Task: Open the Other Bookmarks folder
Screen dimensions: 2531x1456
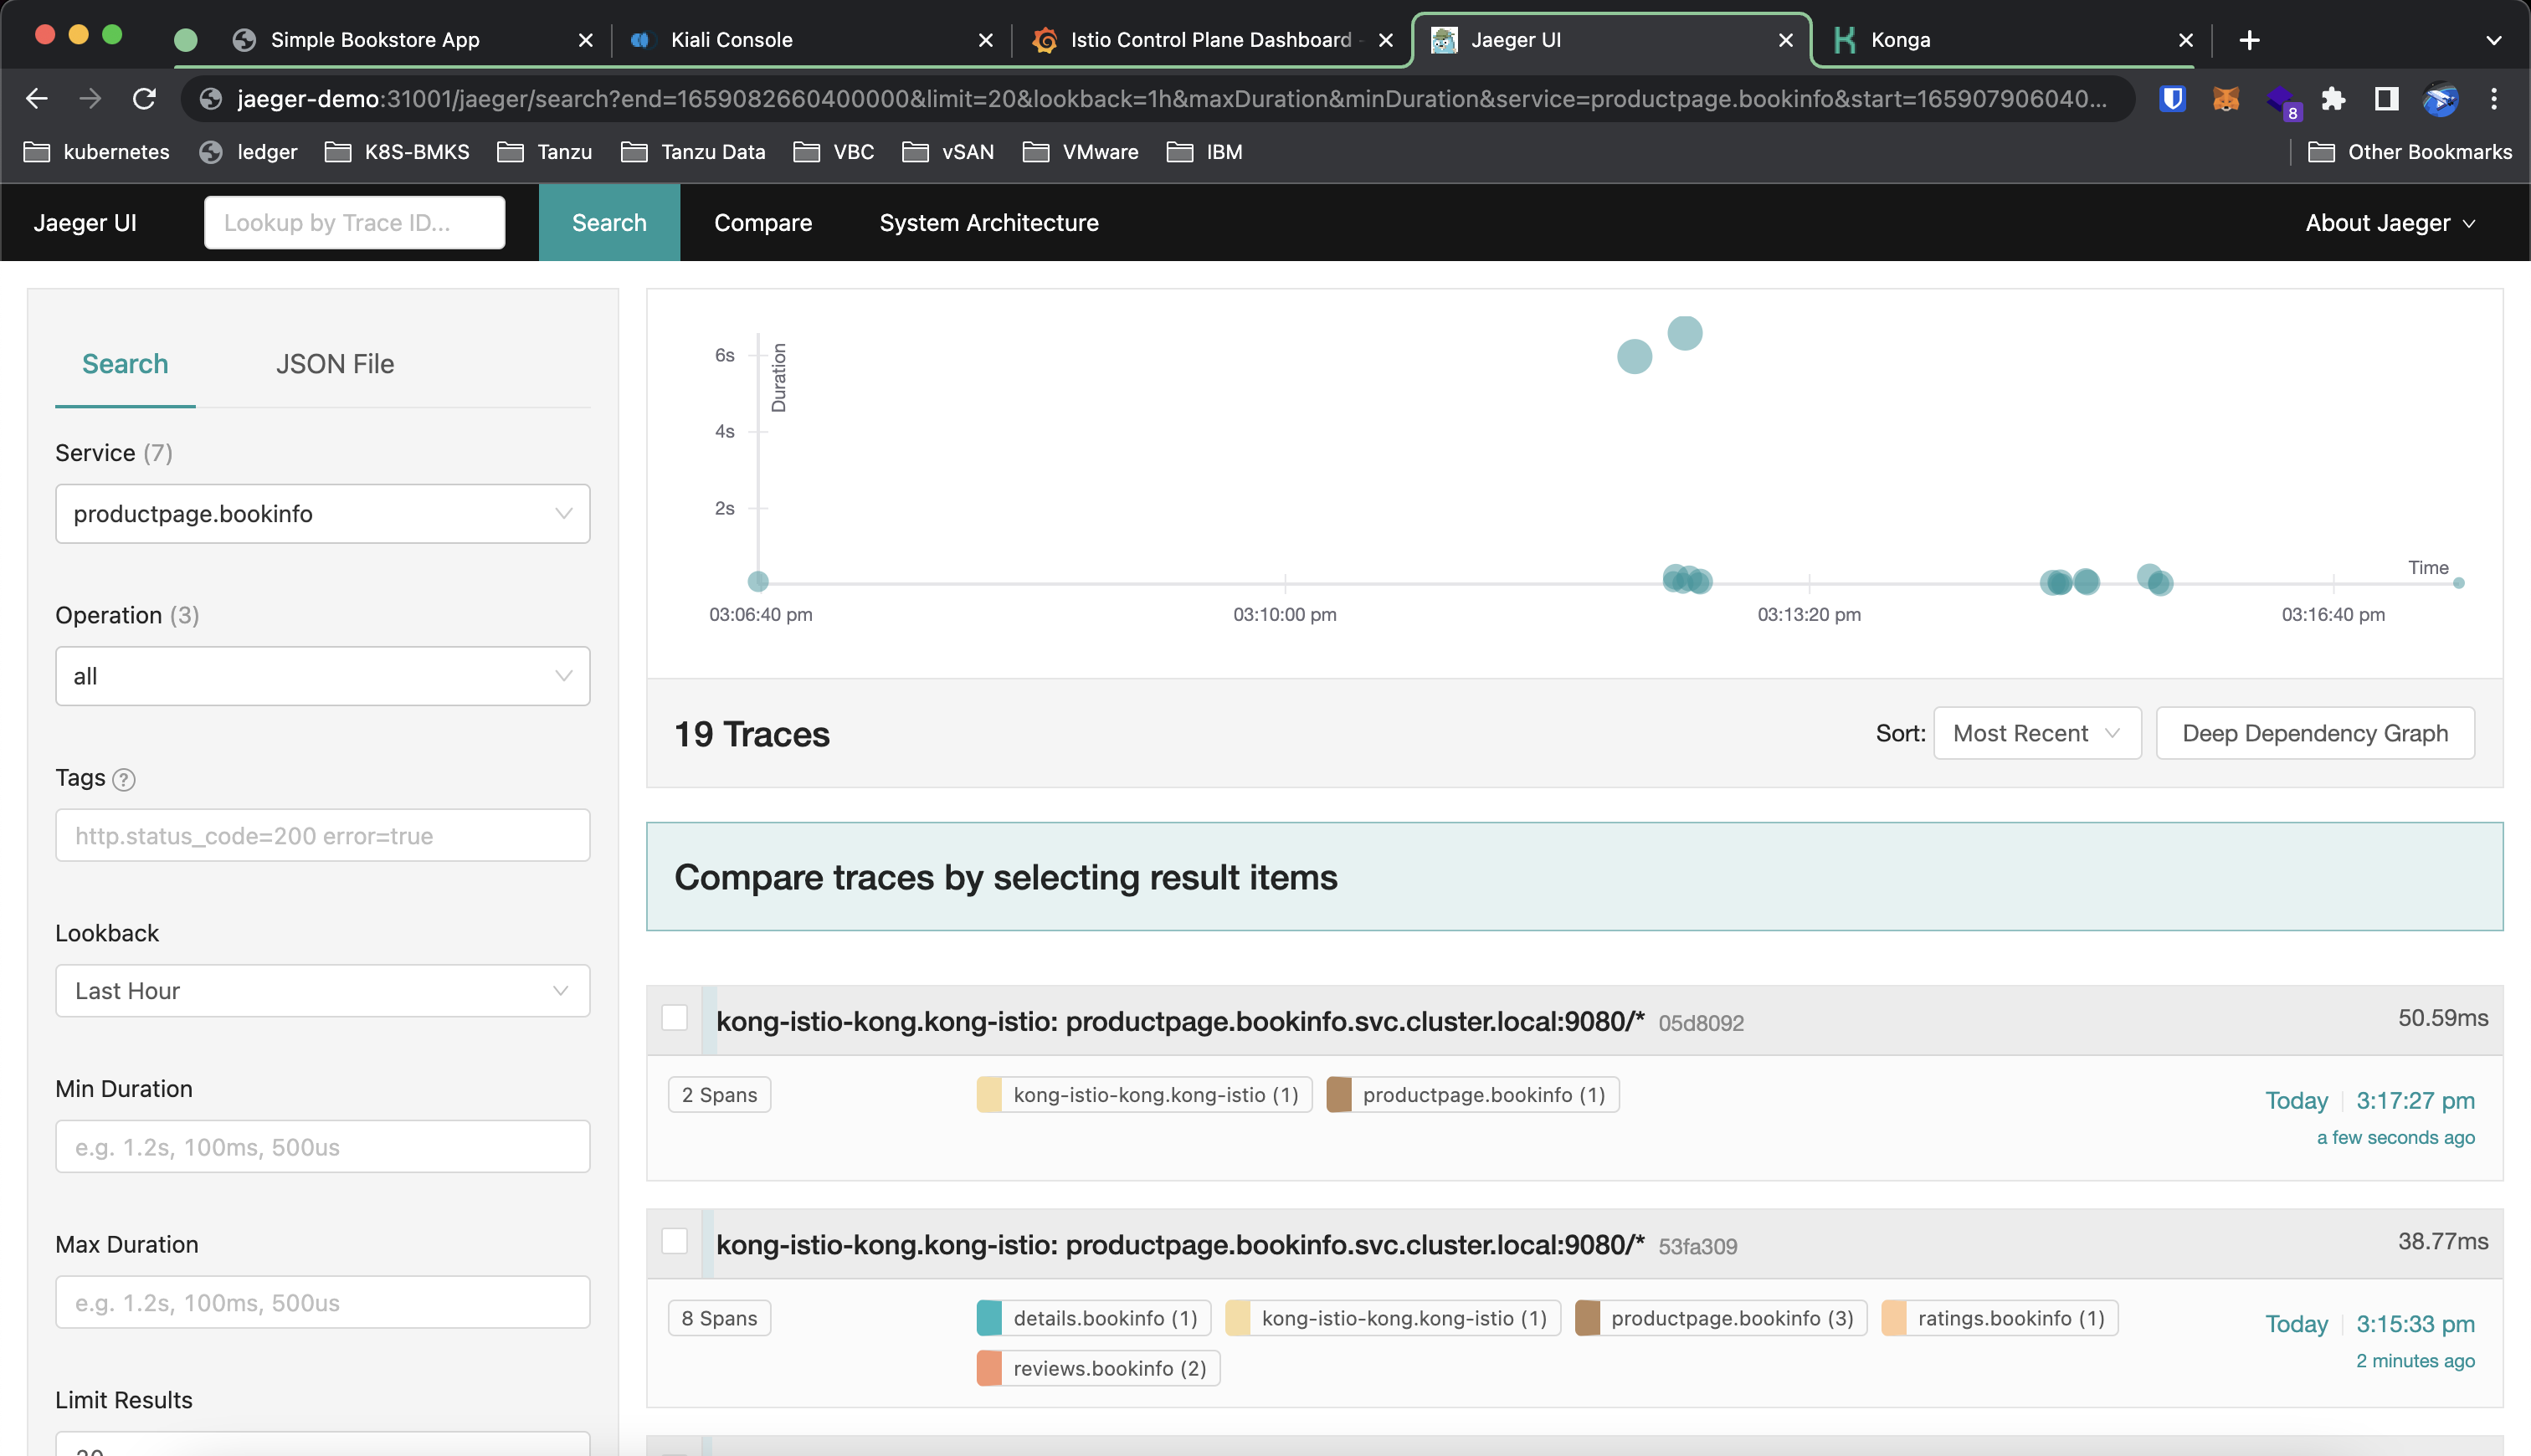Action: click(2410, 152)
